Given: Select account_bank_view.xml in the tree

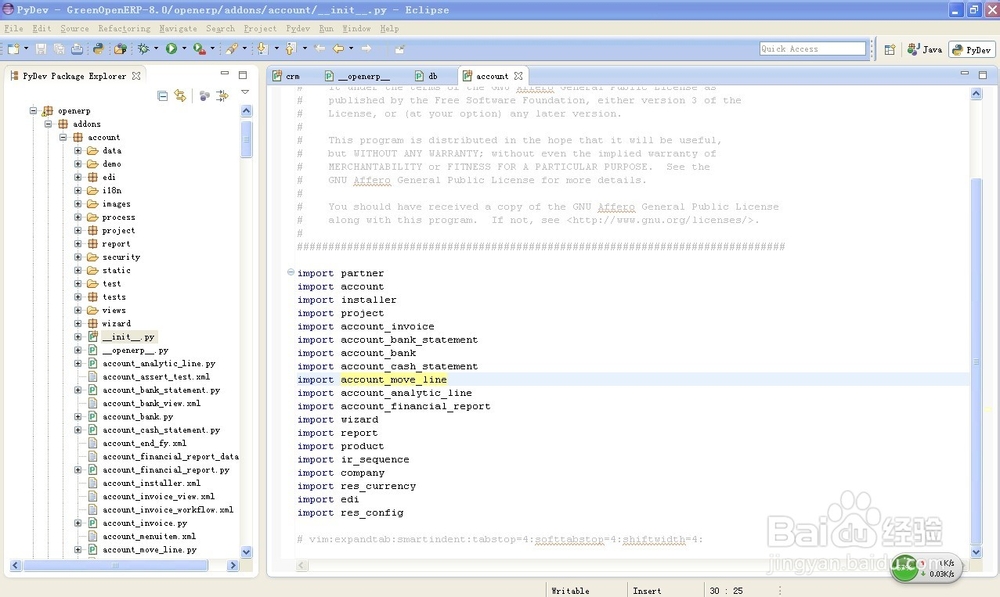Looking at the screenshot, I should click(151, 403).
